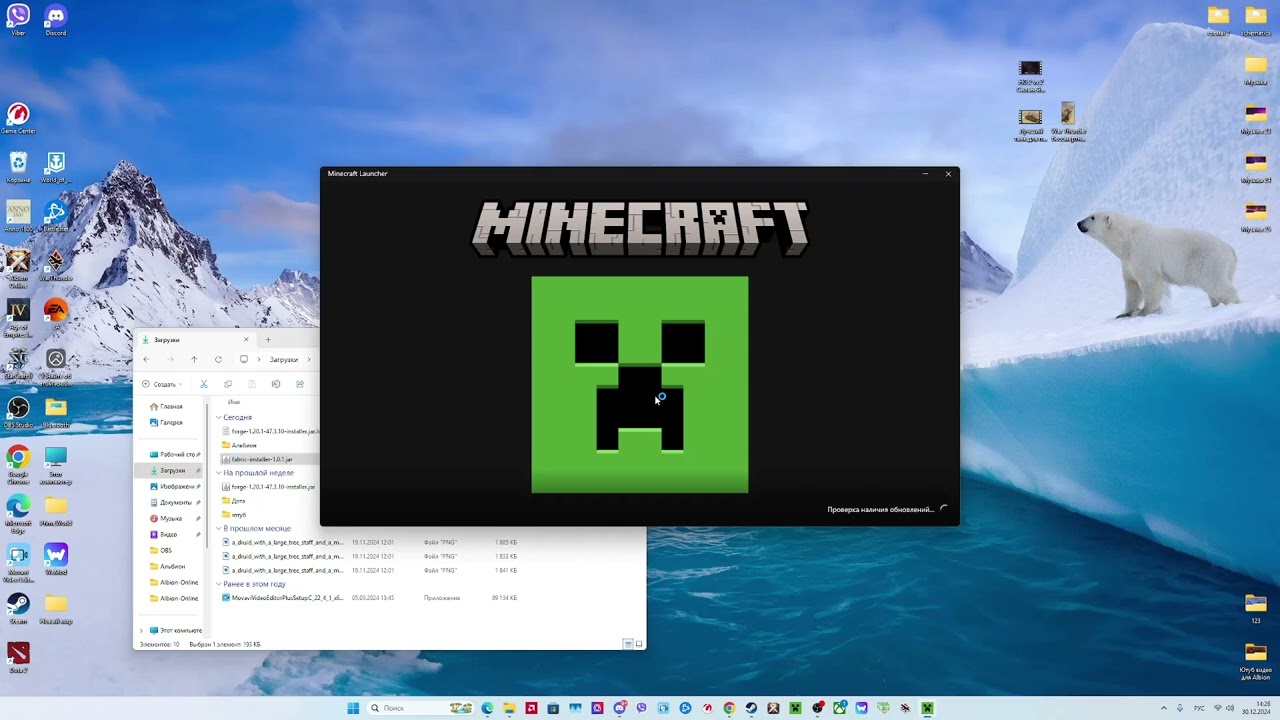Open the Windows Start menu
Image resolution: width=1280 pixels, height=720 pixels.
click(x=353, y=708)
